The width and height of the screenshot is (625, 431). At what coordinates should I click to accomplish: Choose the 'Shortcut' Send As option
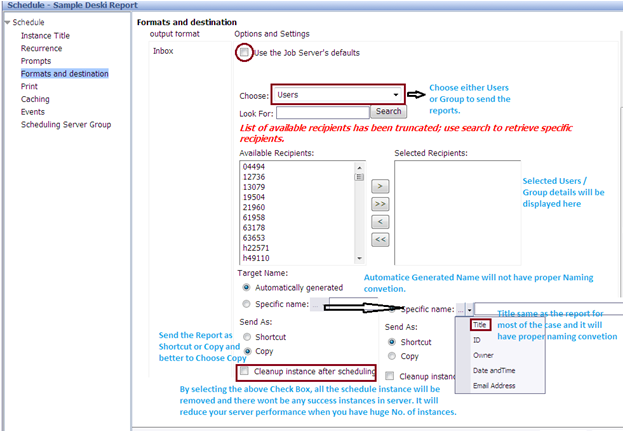pos(246,337)
